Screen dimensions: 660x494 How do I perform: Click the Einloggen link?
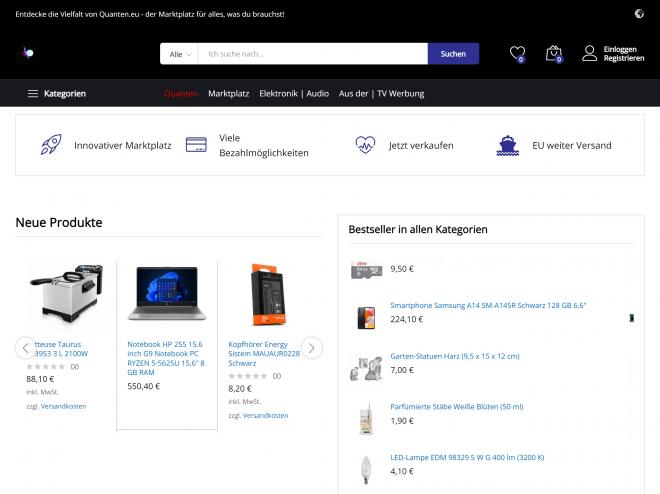[x=620, y=49]
